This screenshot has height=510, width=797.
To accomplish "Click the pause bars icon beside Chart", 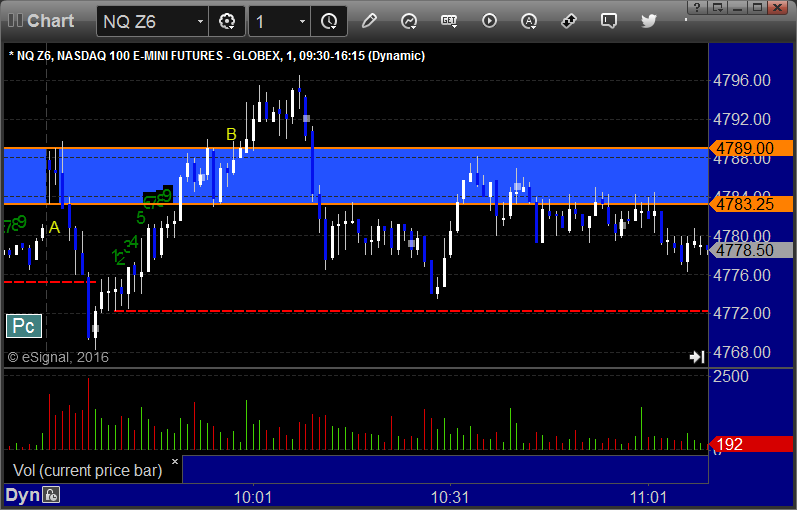I will pyautogui.click(x=15, y=21).
